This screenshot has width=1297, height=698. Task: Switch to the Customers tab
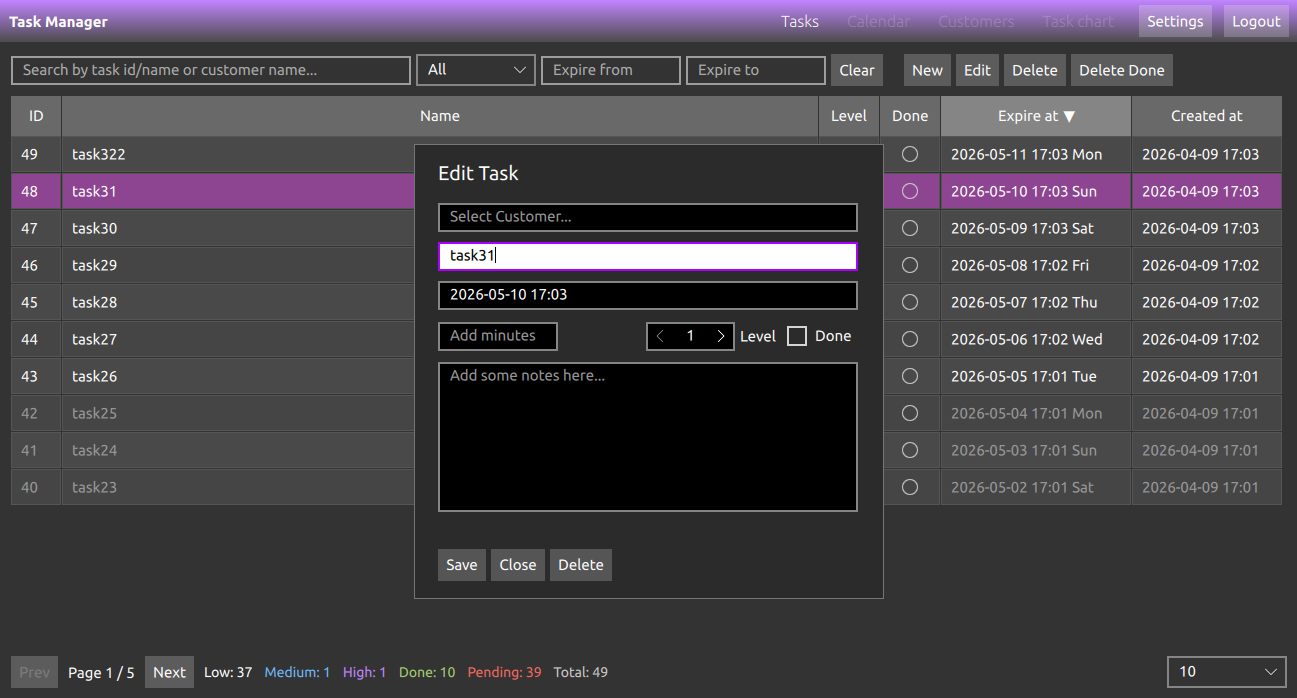[x=976, y=21]
